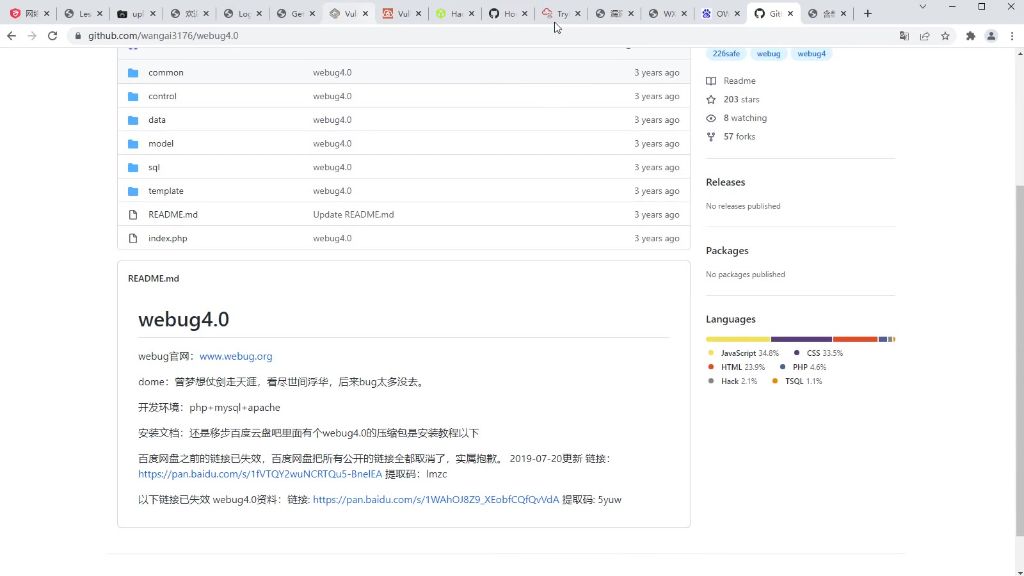The height and width of the screenshot is (576, 1024).
Task: Click the template folder icon
Action: pos(133,191)
